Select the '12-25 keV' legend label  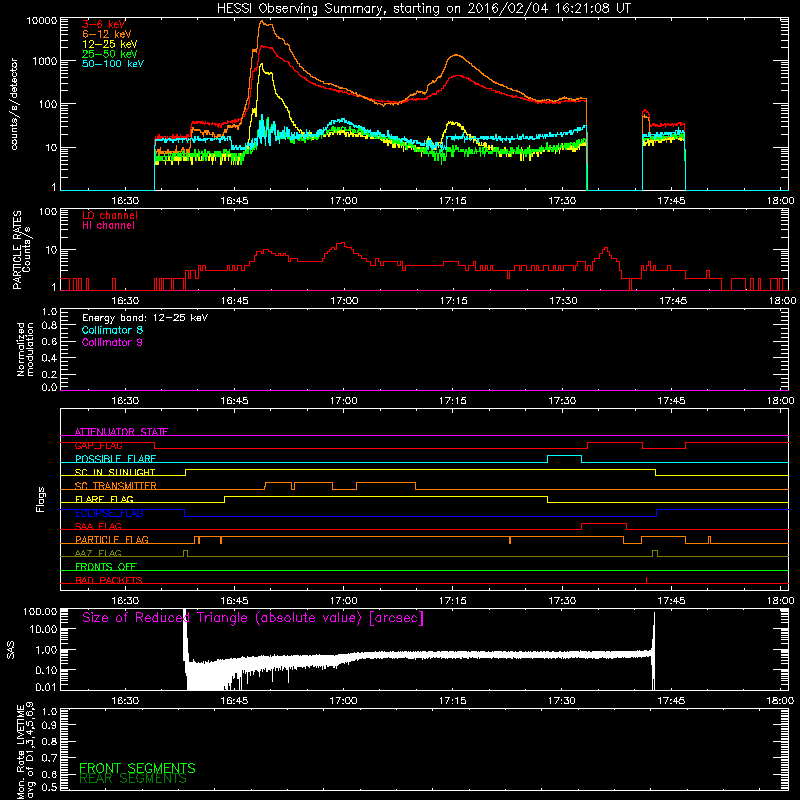(x=110, y=44)
